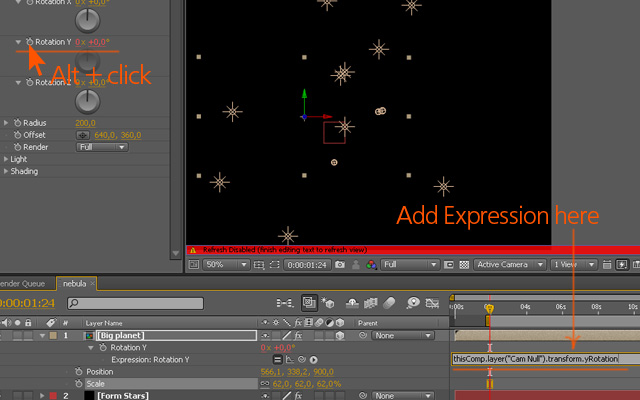Toggle the timeline Position stopwatch
The image size is (640, 400).
click(78, 371)
